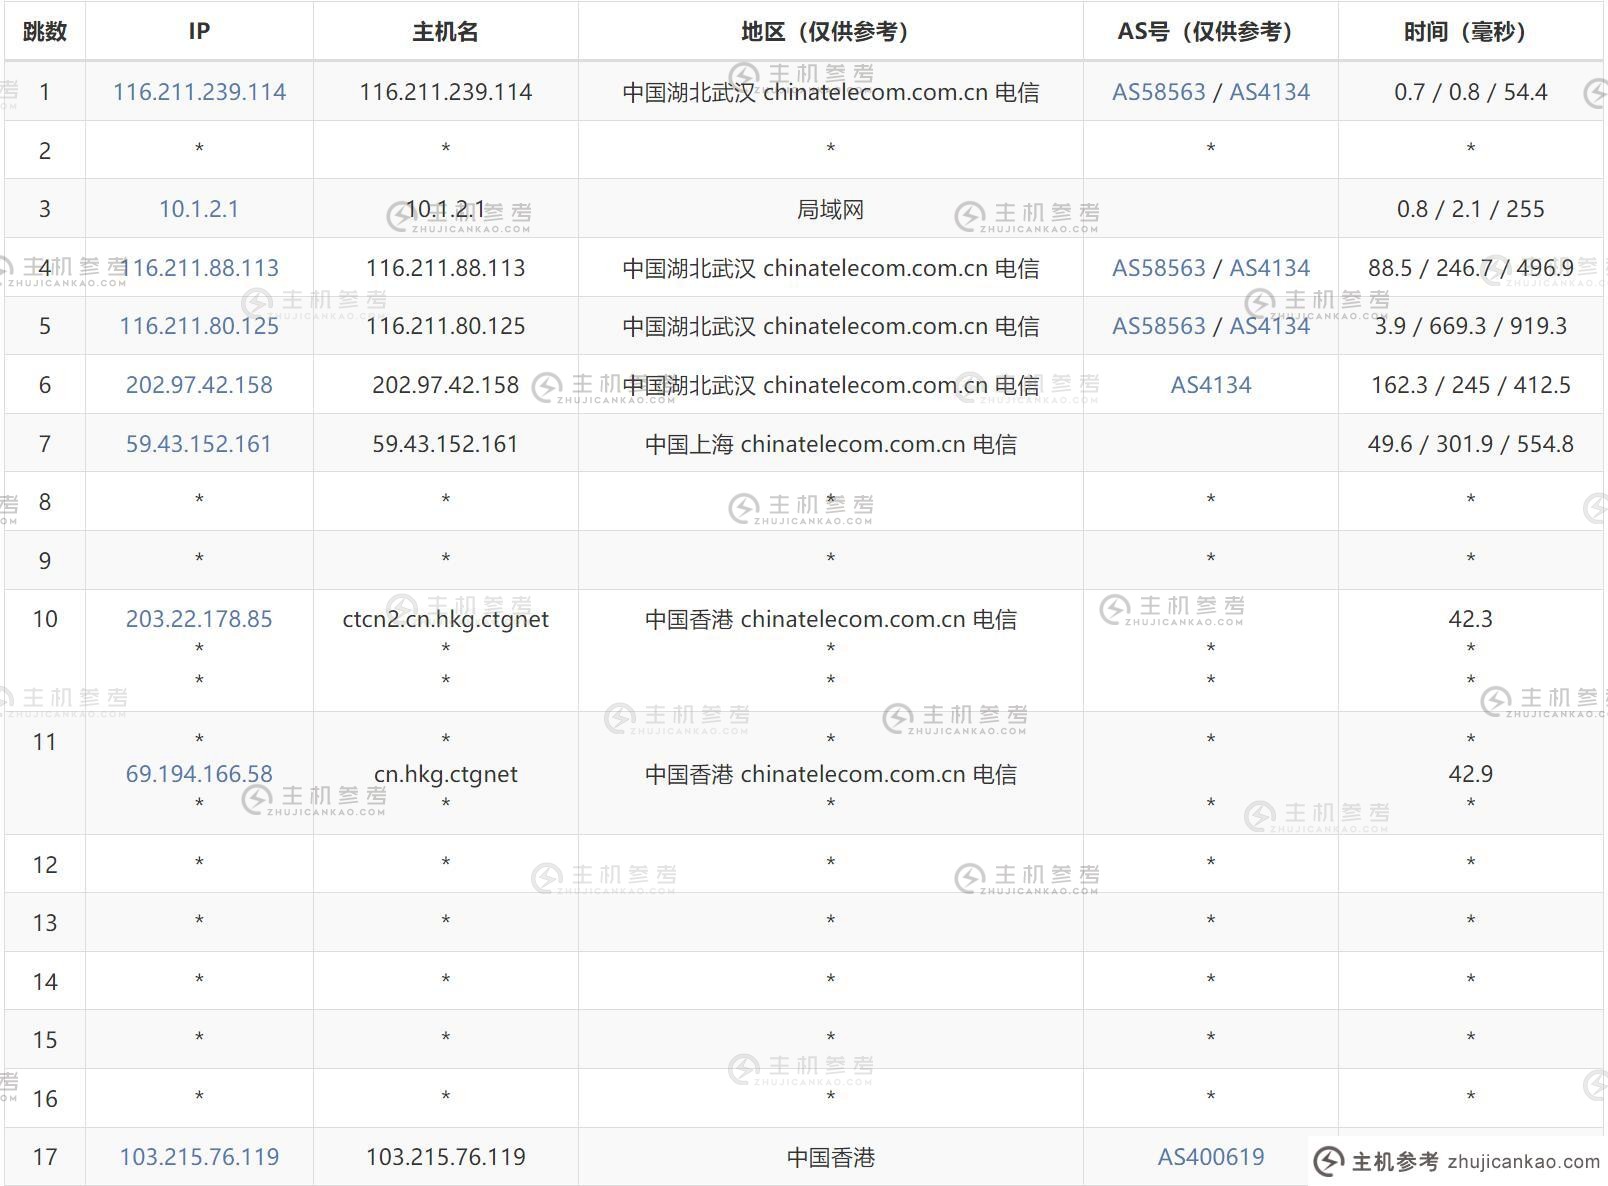Click time value 42.9
The width and height of the screenshot is (1608, 1186).
pyautogui.click(x=1470, y=774)
